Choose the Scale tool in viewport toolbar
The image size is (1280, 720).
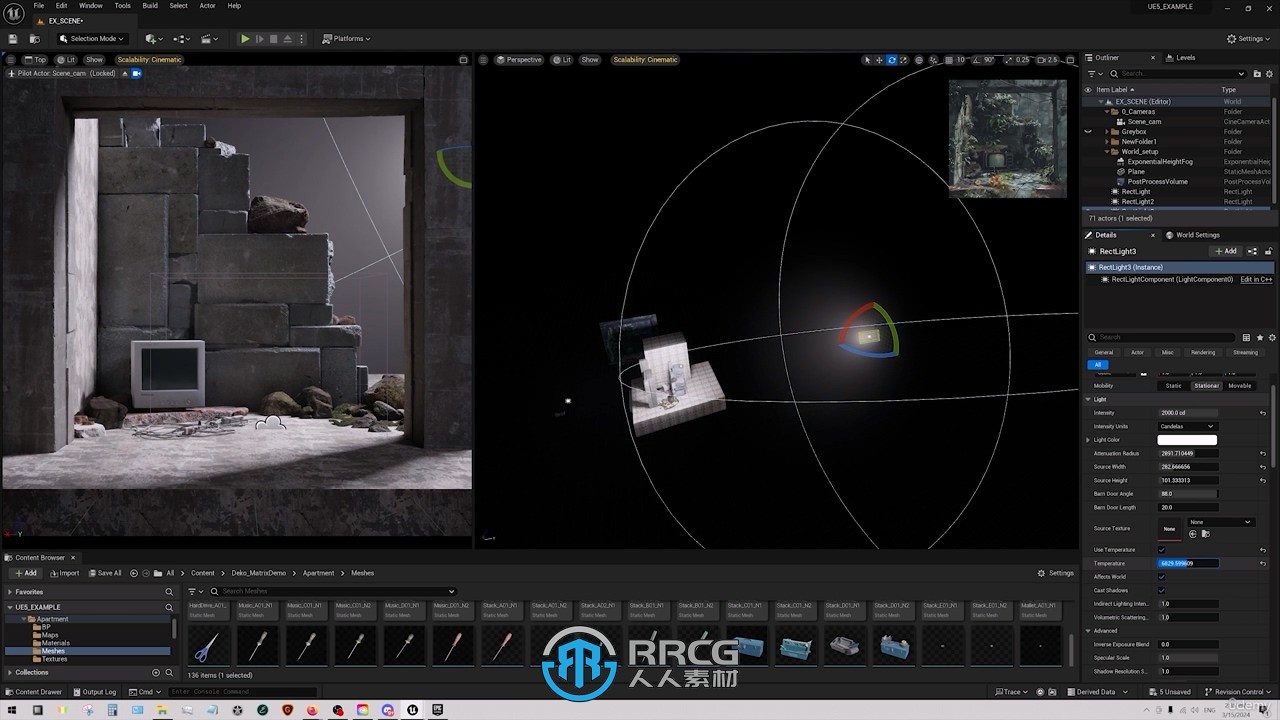click(904, 60)
